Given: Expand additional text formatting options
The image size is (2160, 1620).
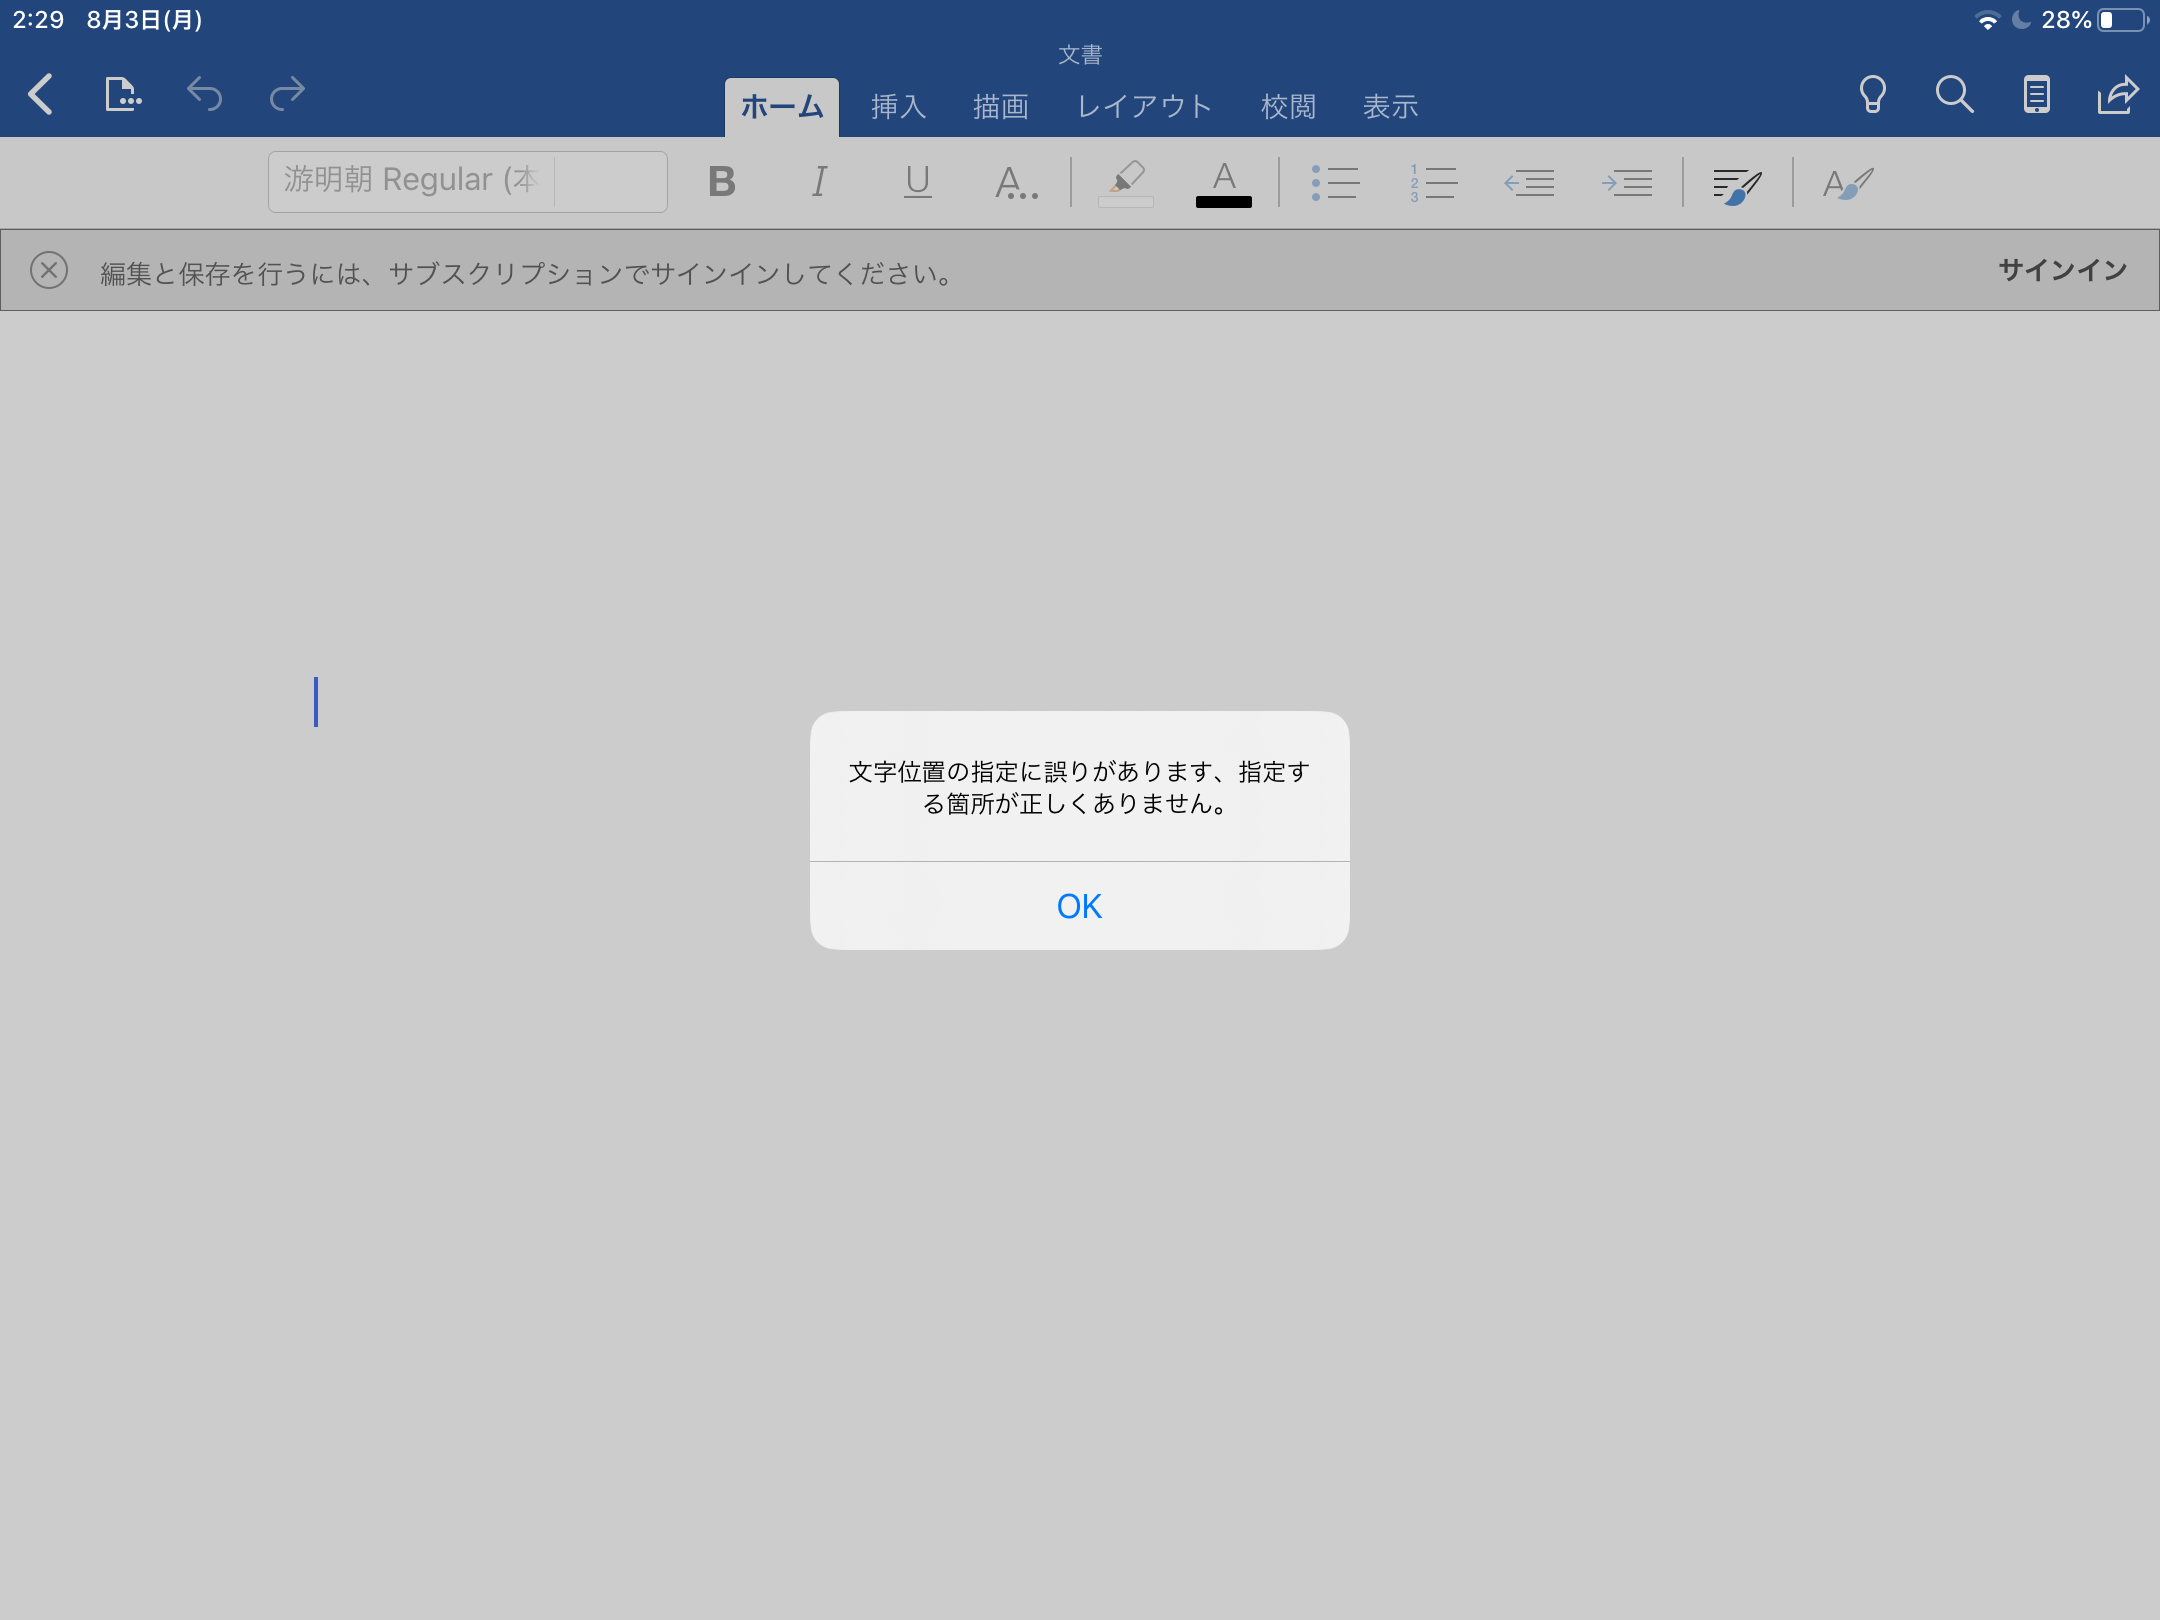Looking at the screenshot, I should (1015, 182).
